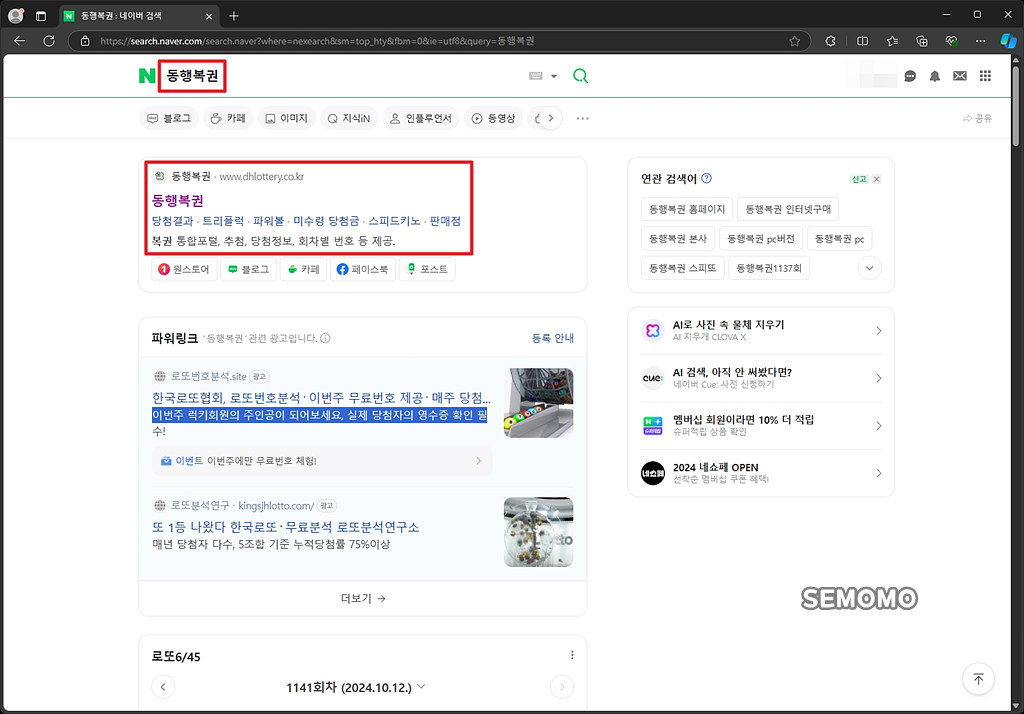Open 한국로또협회 로또번호분석 ad link
1024x714 pixels.
(x=321, y=398)
